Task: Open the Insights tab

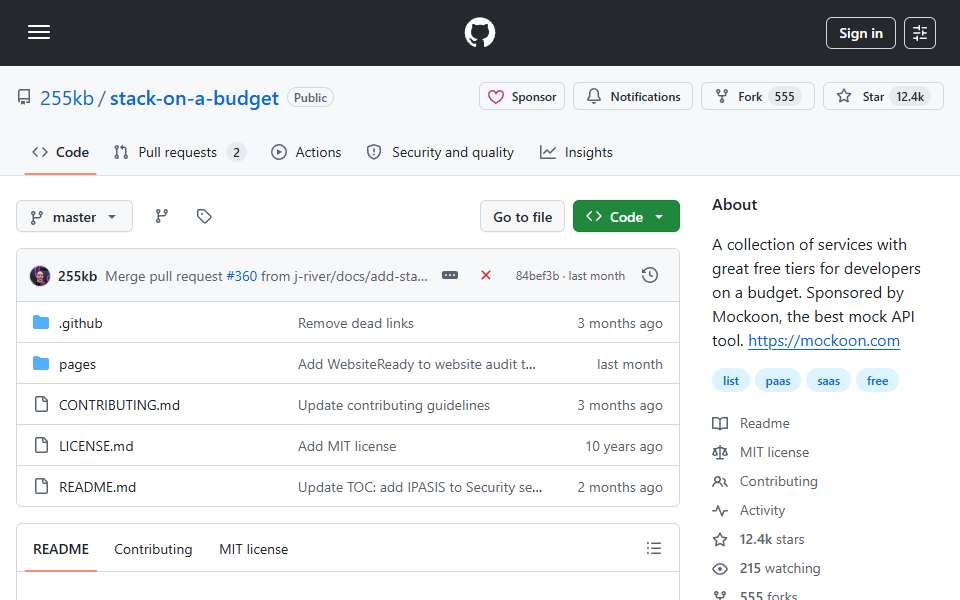Action: tap(576, 152)
